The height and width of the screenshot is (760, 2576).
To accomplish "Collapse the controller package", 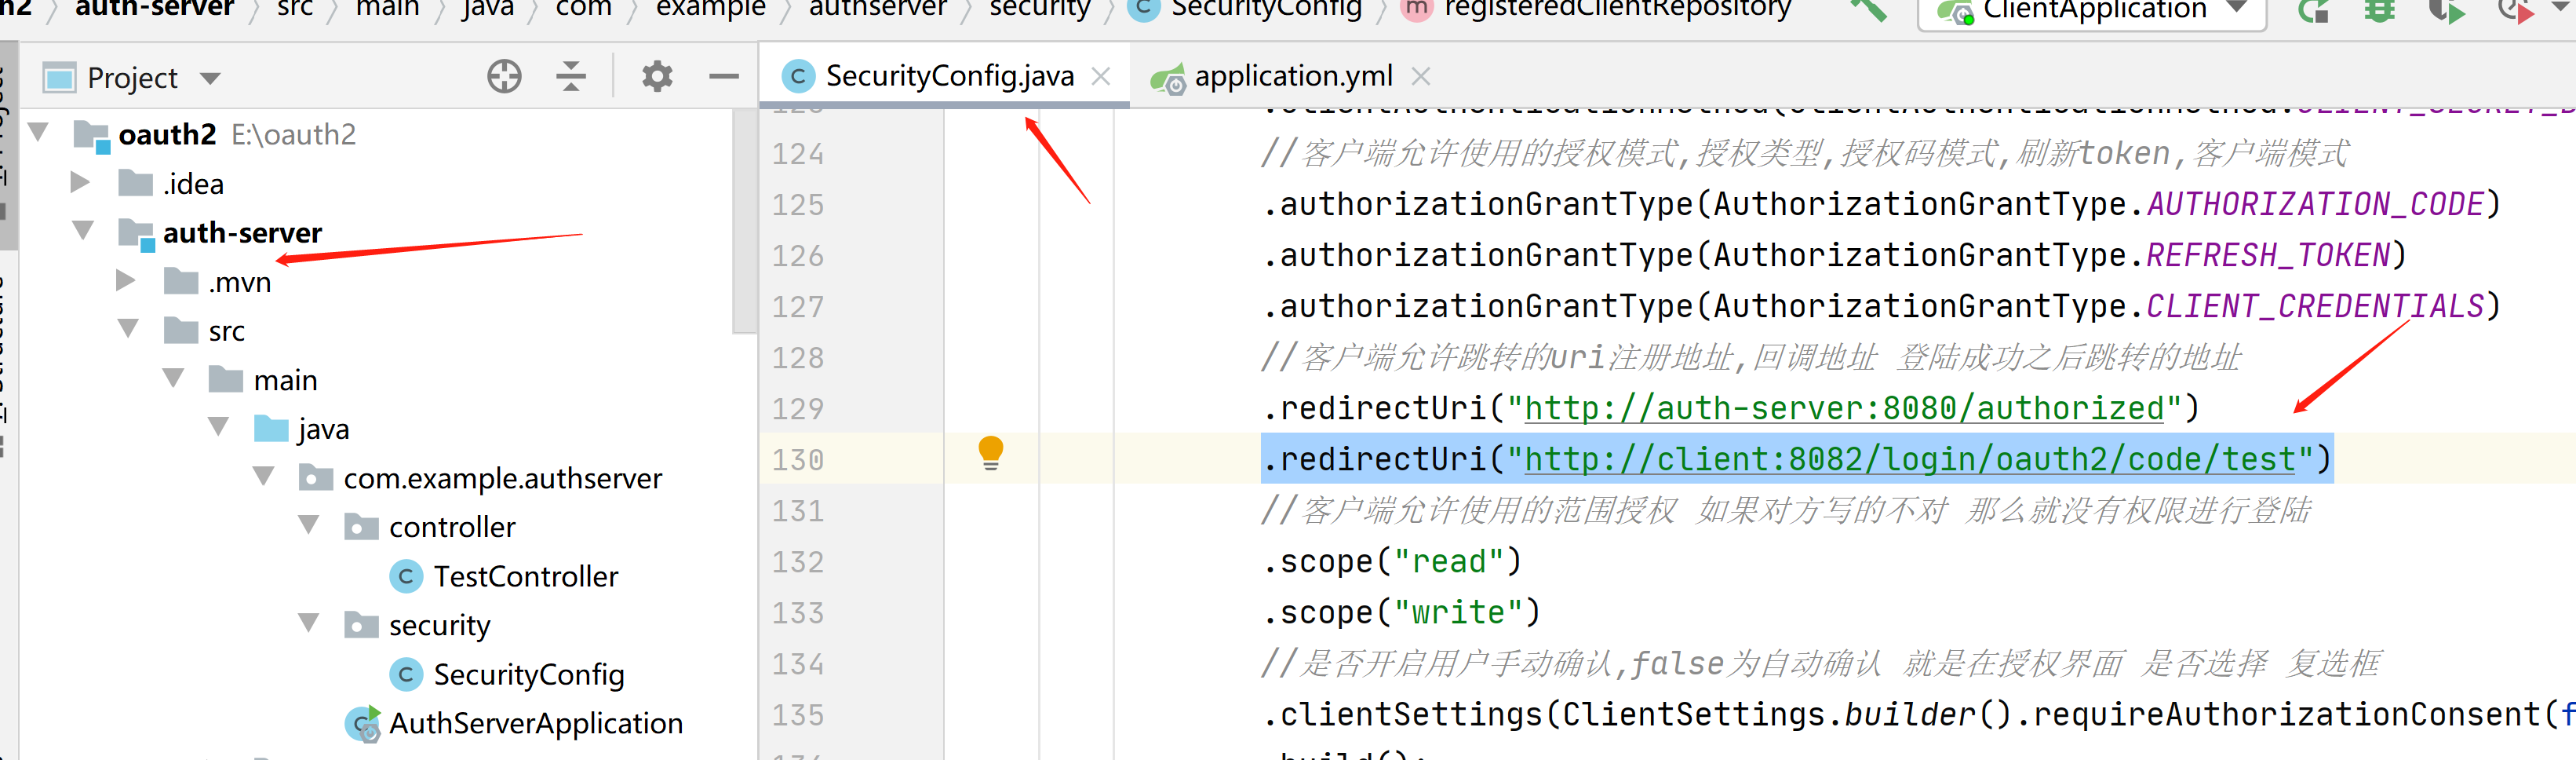I will click(x=308, y=525).
